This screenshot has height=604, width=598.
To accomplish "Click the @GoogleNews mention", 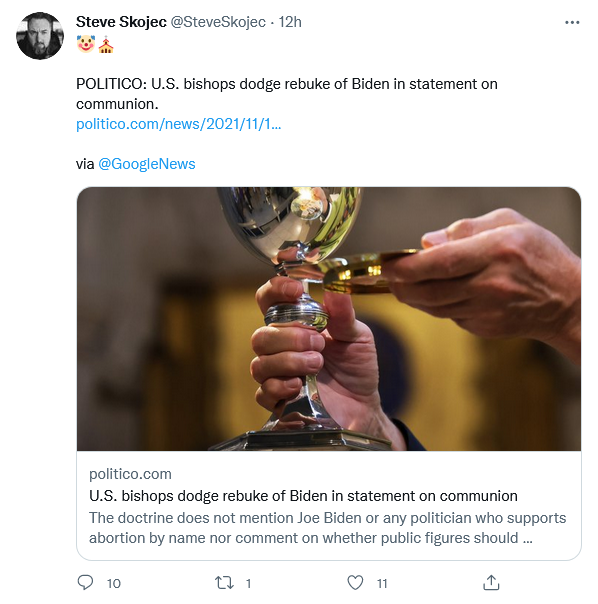I will [x=147, y=164].
